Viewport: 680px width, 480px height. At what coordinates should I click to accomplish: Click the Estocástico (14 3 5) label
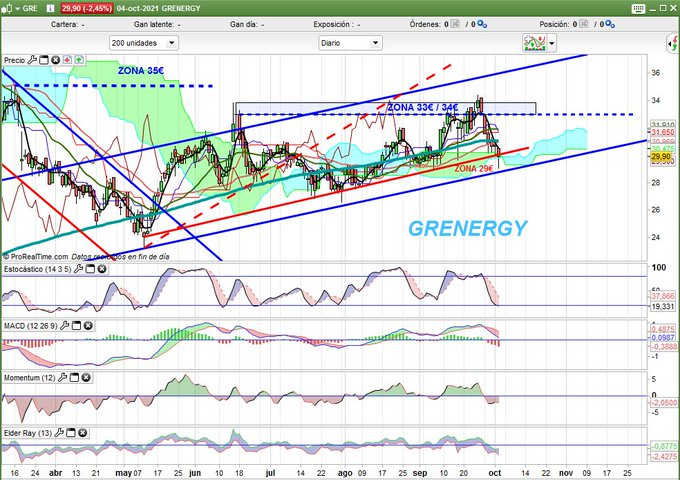(37, 269)
